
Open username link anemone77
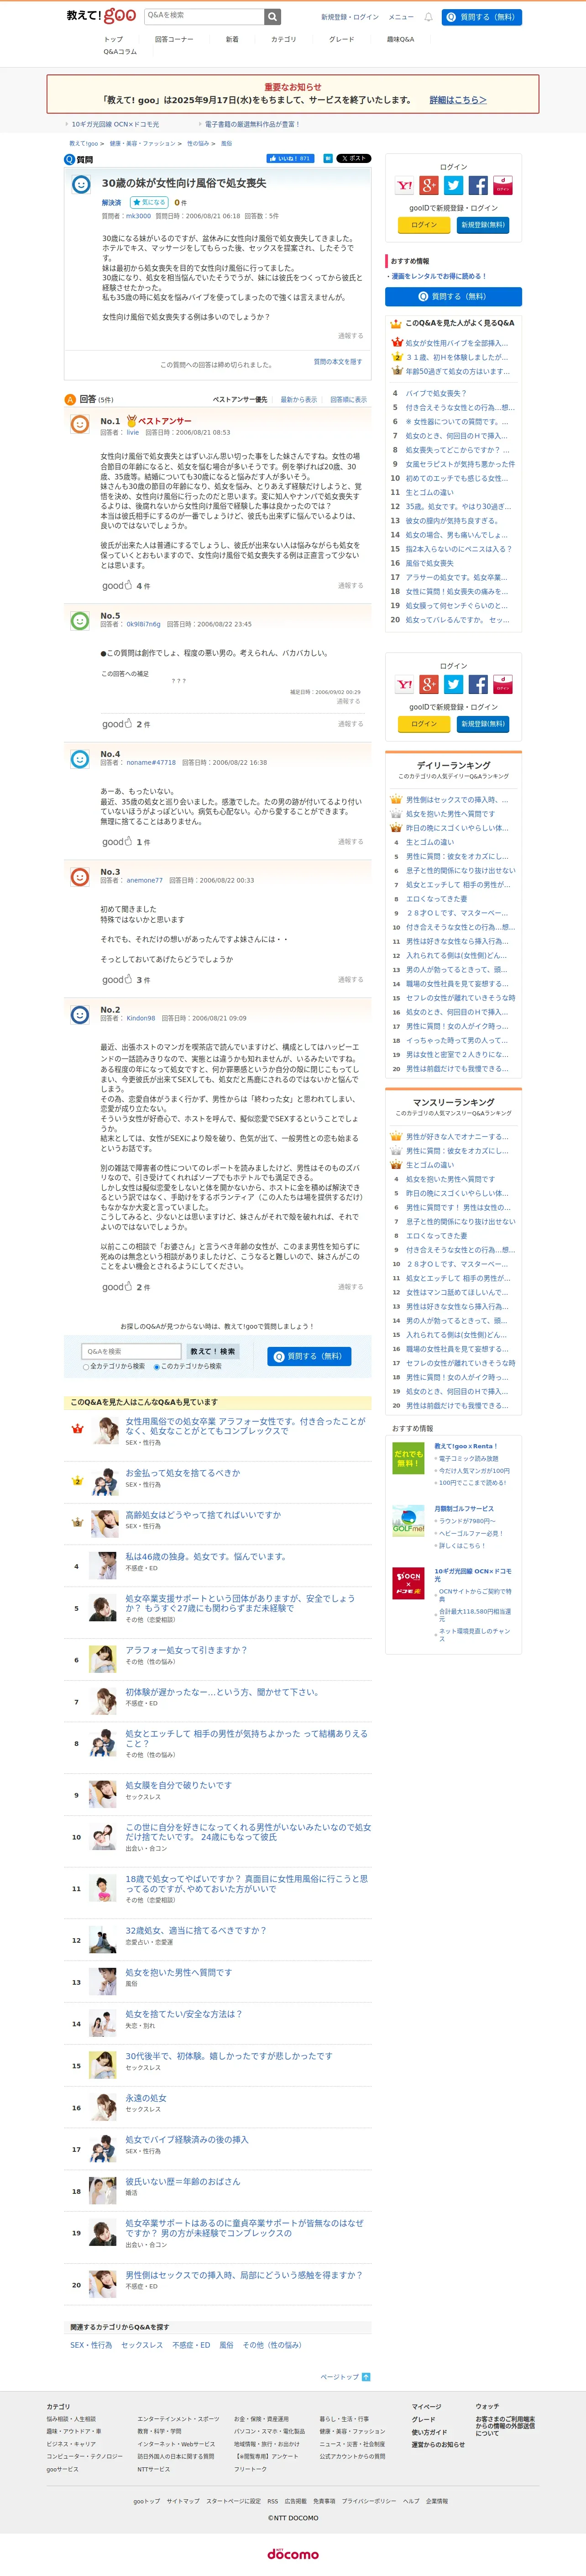tap(144, 880)
